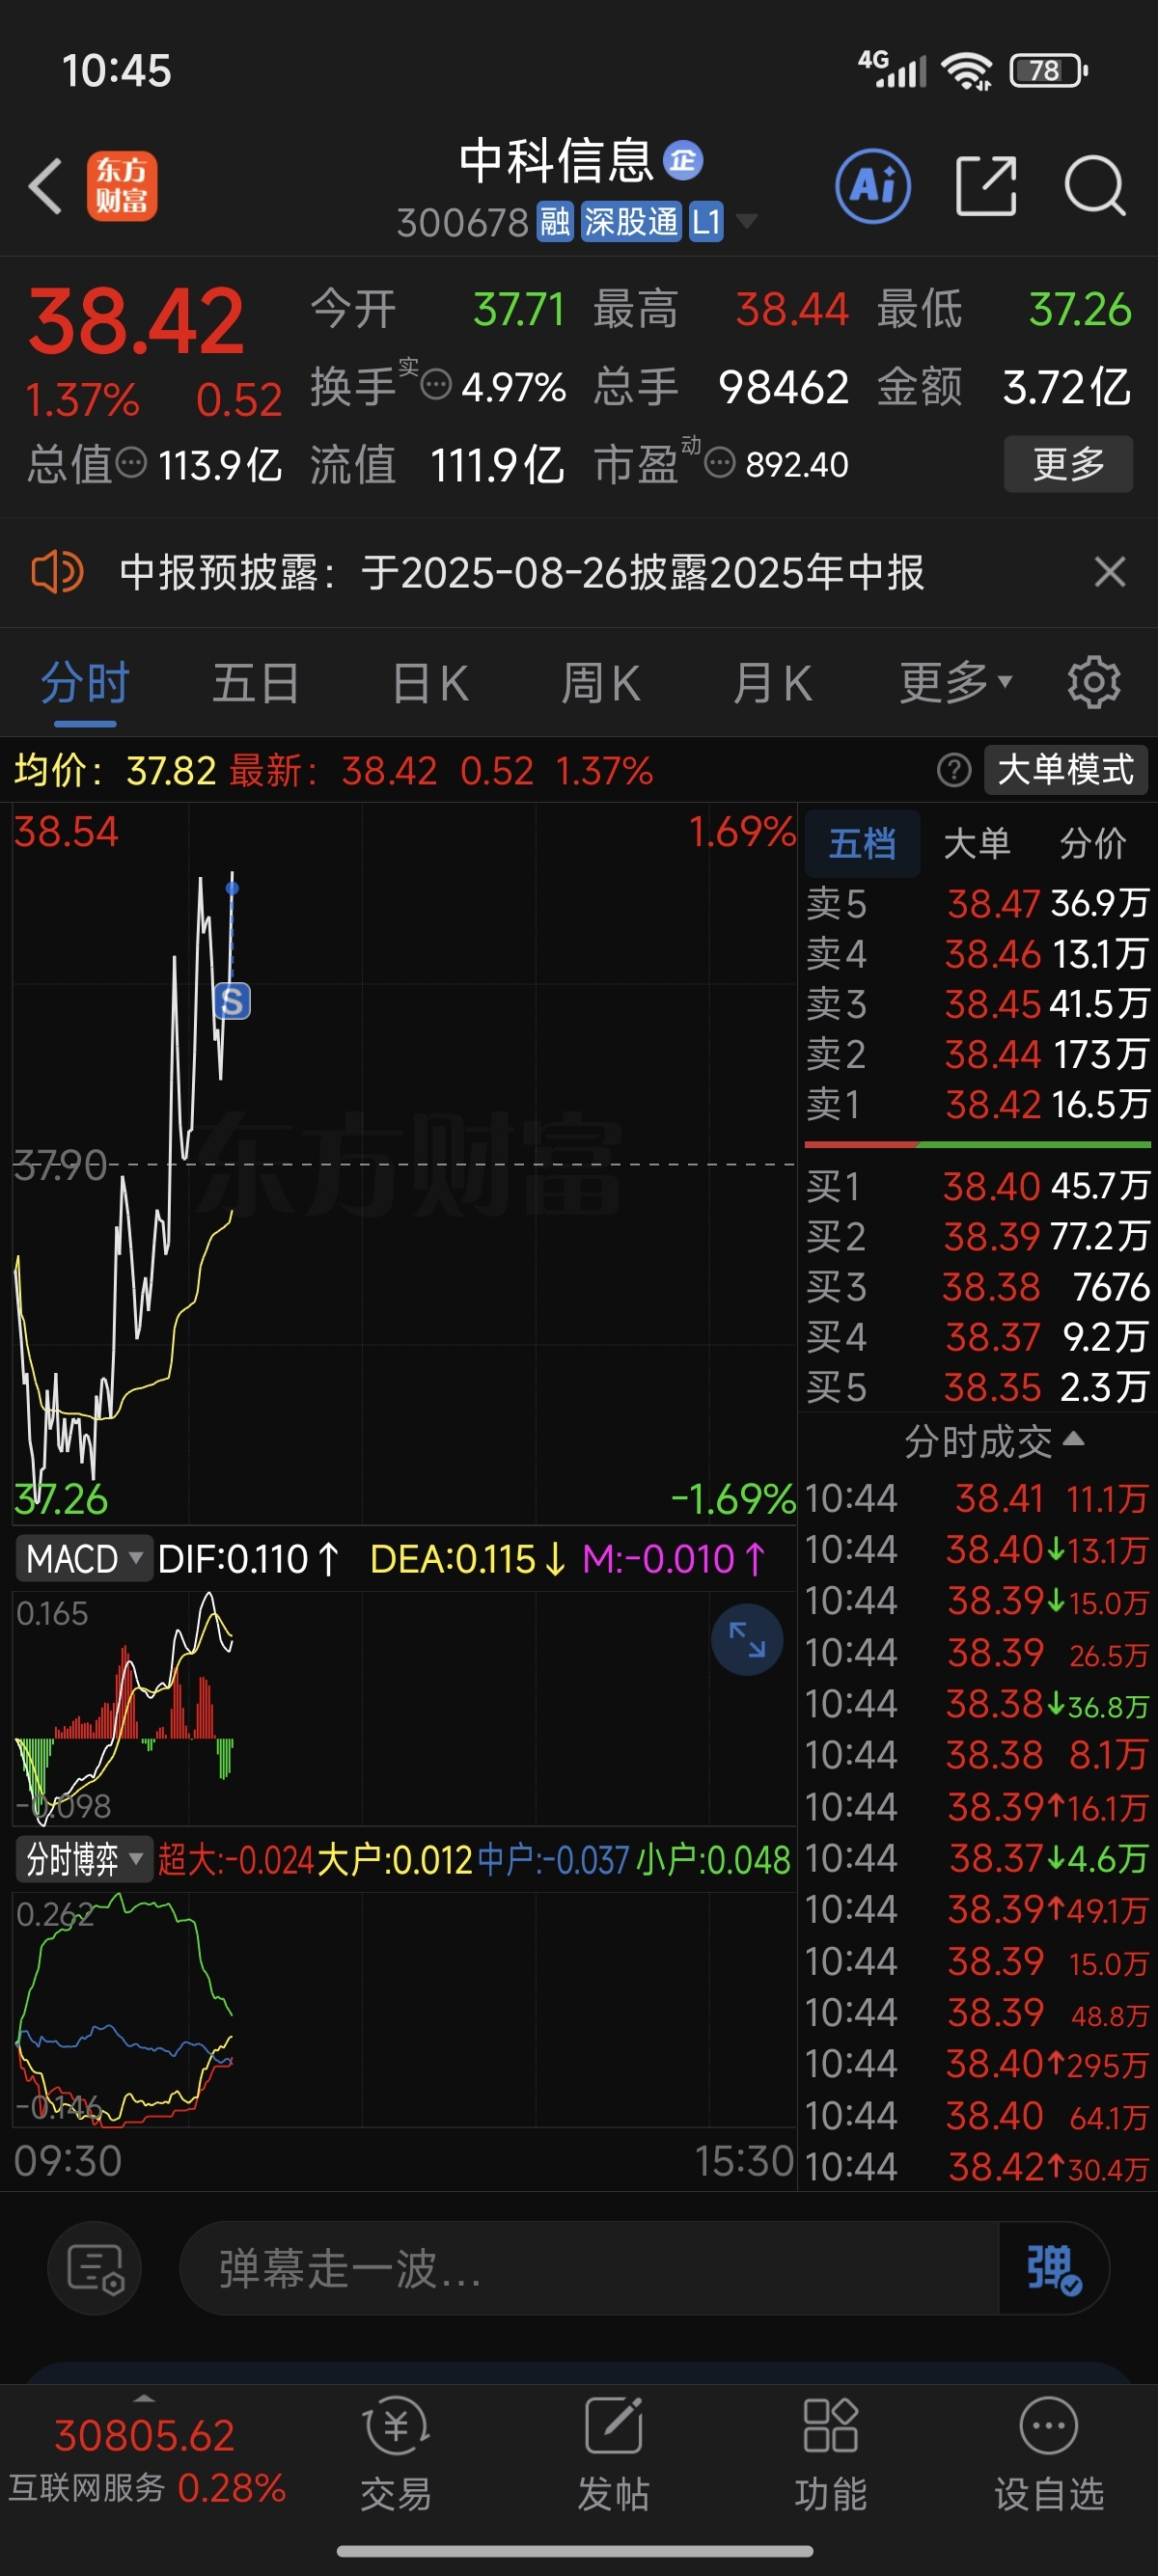Switch to the 周K tab
This screenshot has height=2576, width=1158.
[600, 684]
